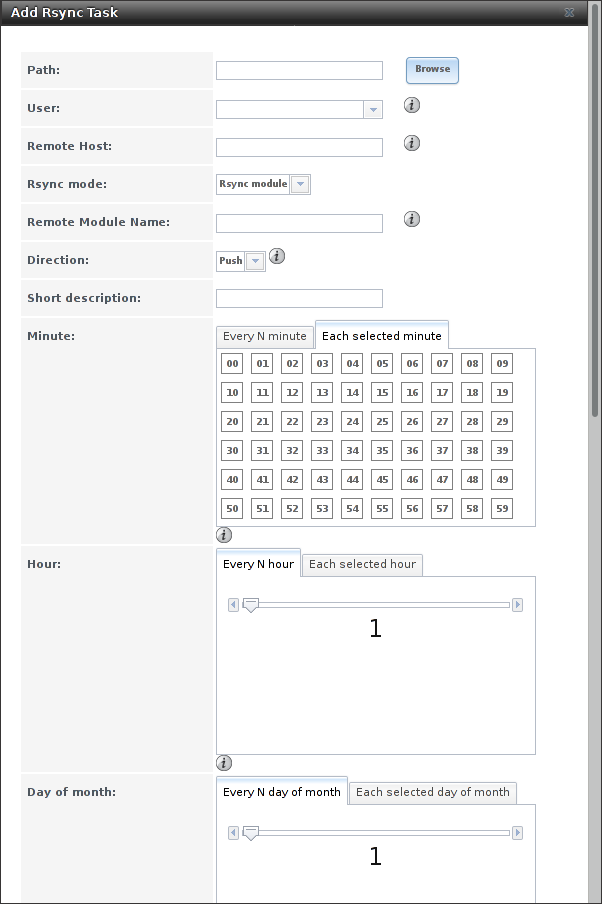Click the info icon beside Direction
Screen dimensions: 602x904
click(277, 256)
